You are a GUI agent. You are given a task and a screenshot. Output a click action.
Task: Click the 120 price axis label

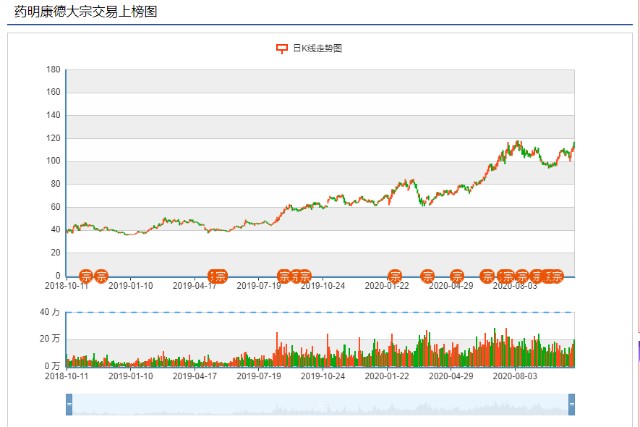coord(53,138)
